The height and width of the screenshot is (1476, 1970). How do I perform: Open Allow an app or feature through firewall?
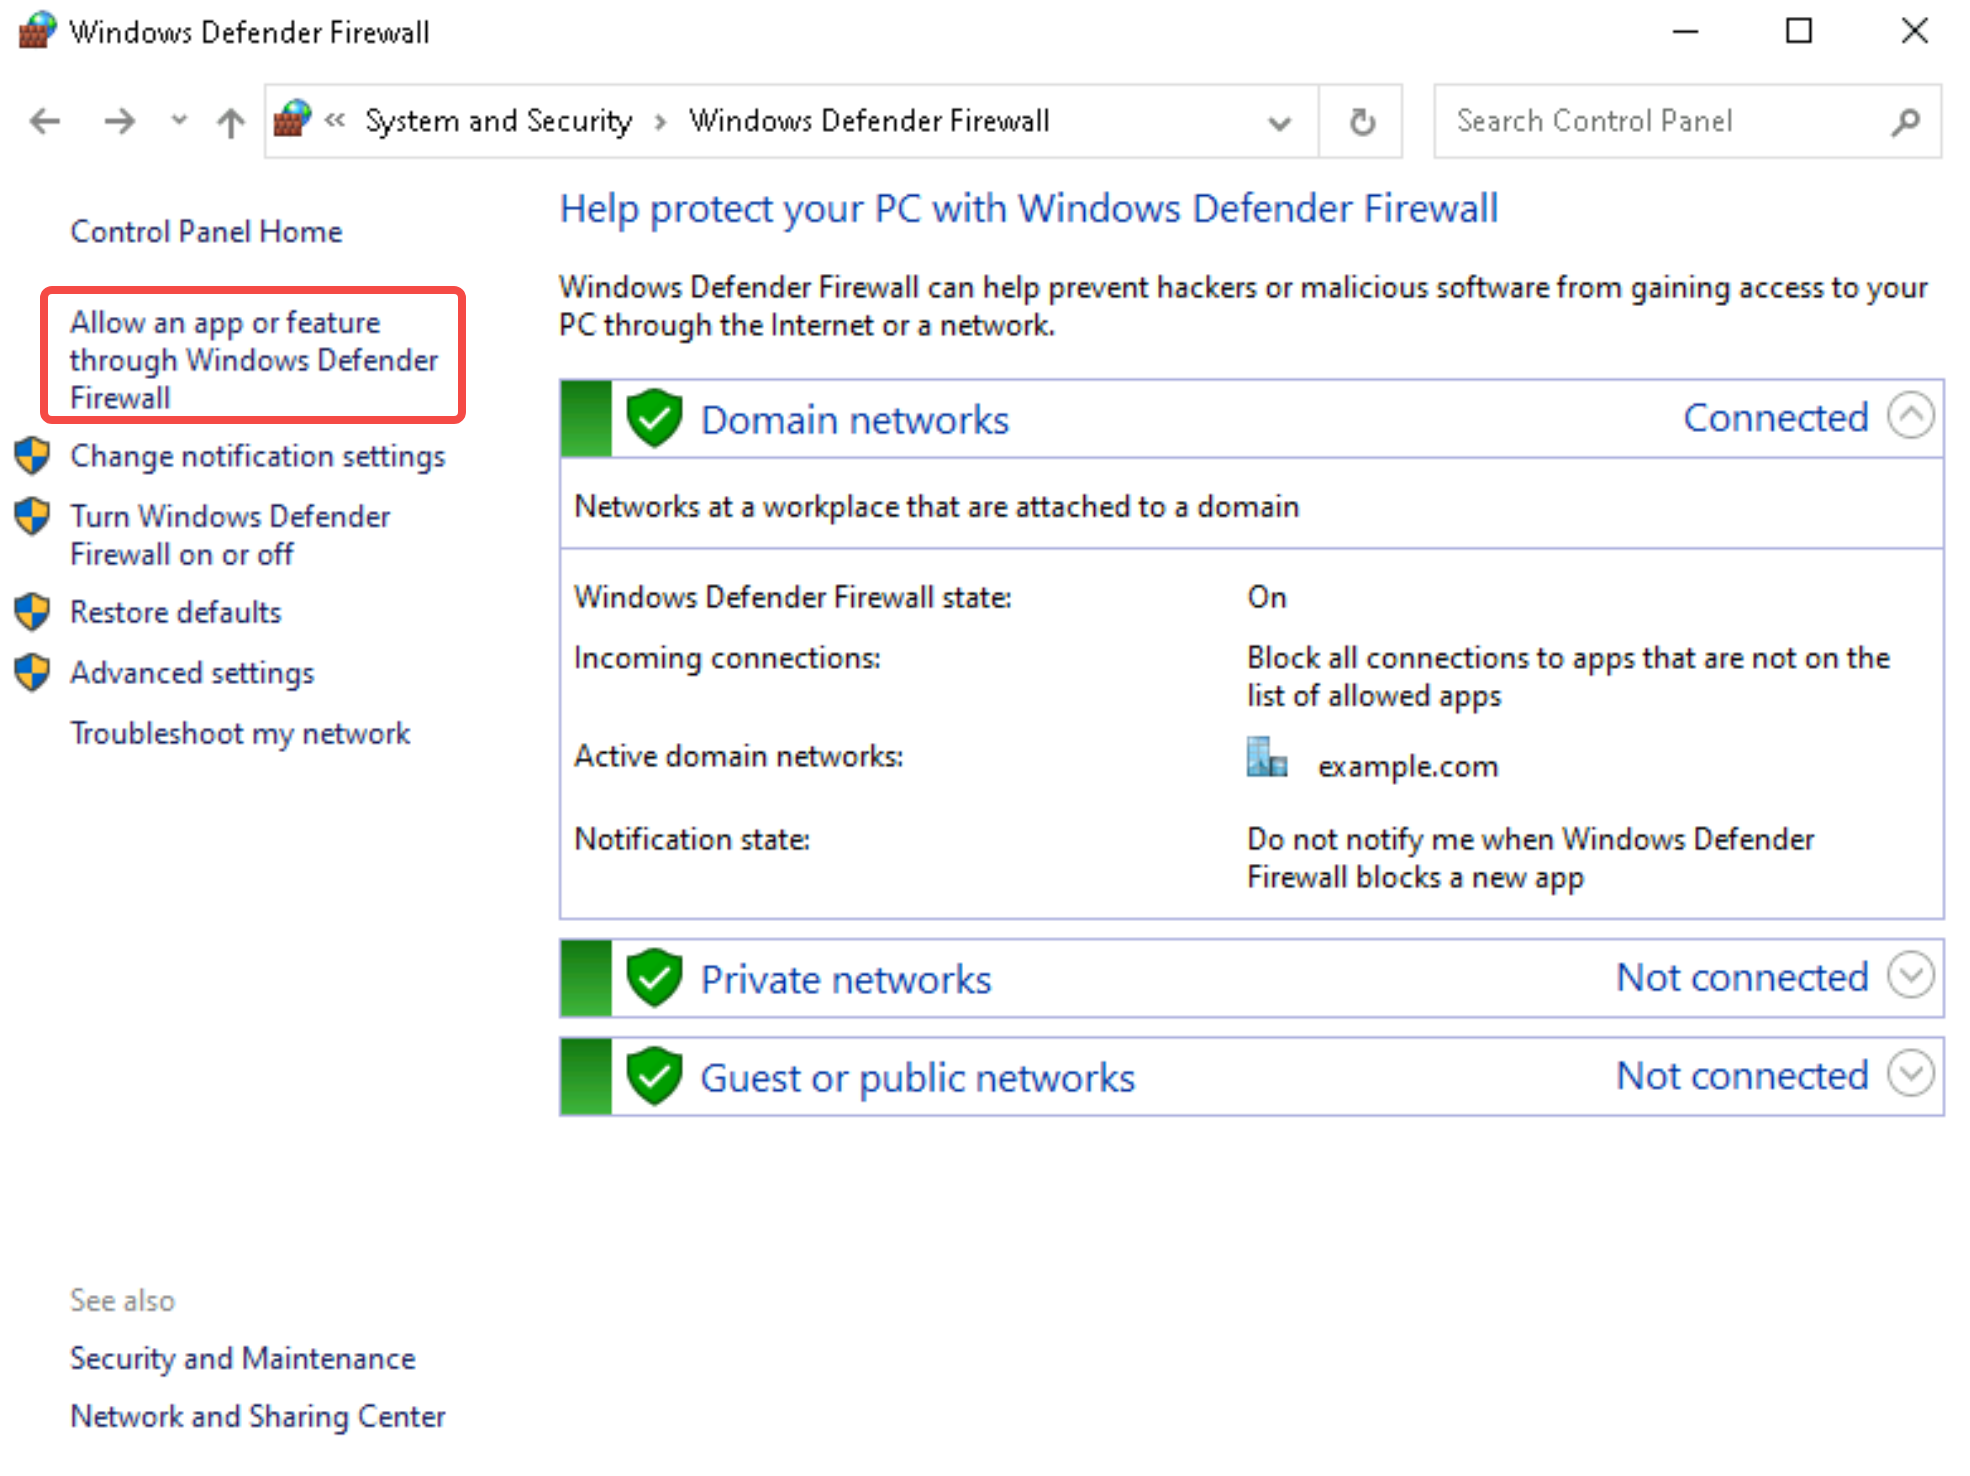(x=254, y=360)
